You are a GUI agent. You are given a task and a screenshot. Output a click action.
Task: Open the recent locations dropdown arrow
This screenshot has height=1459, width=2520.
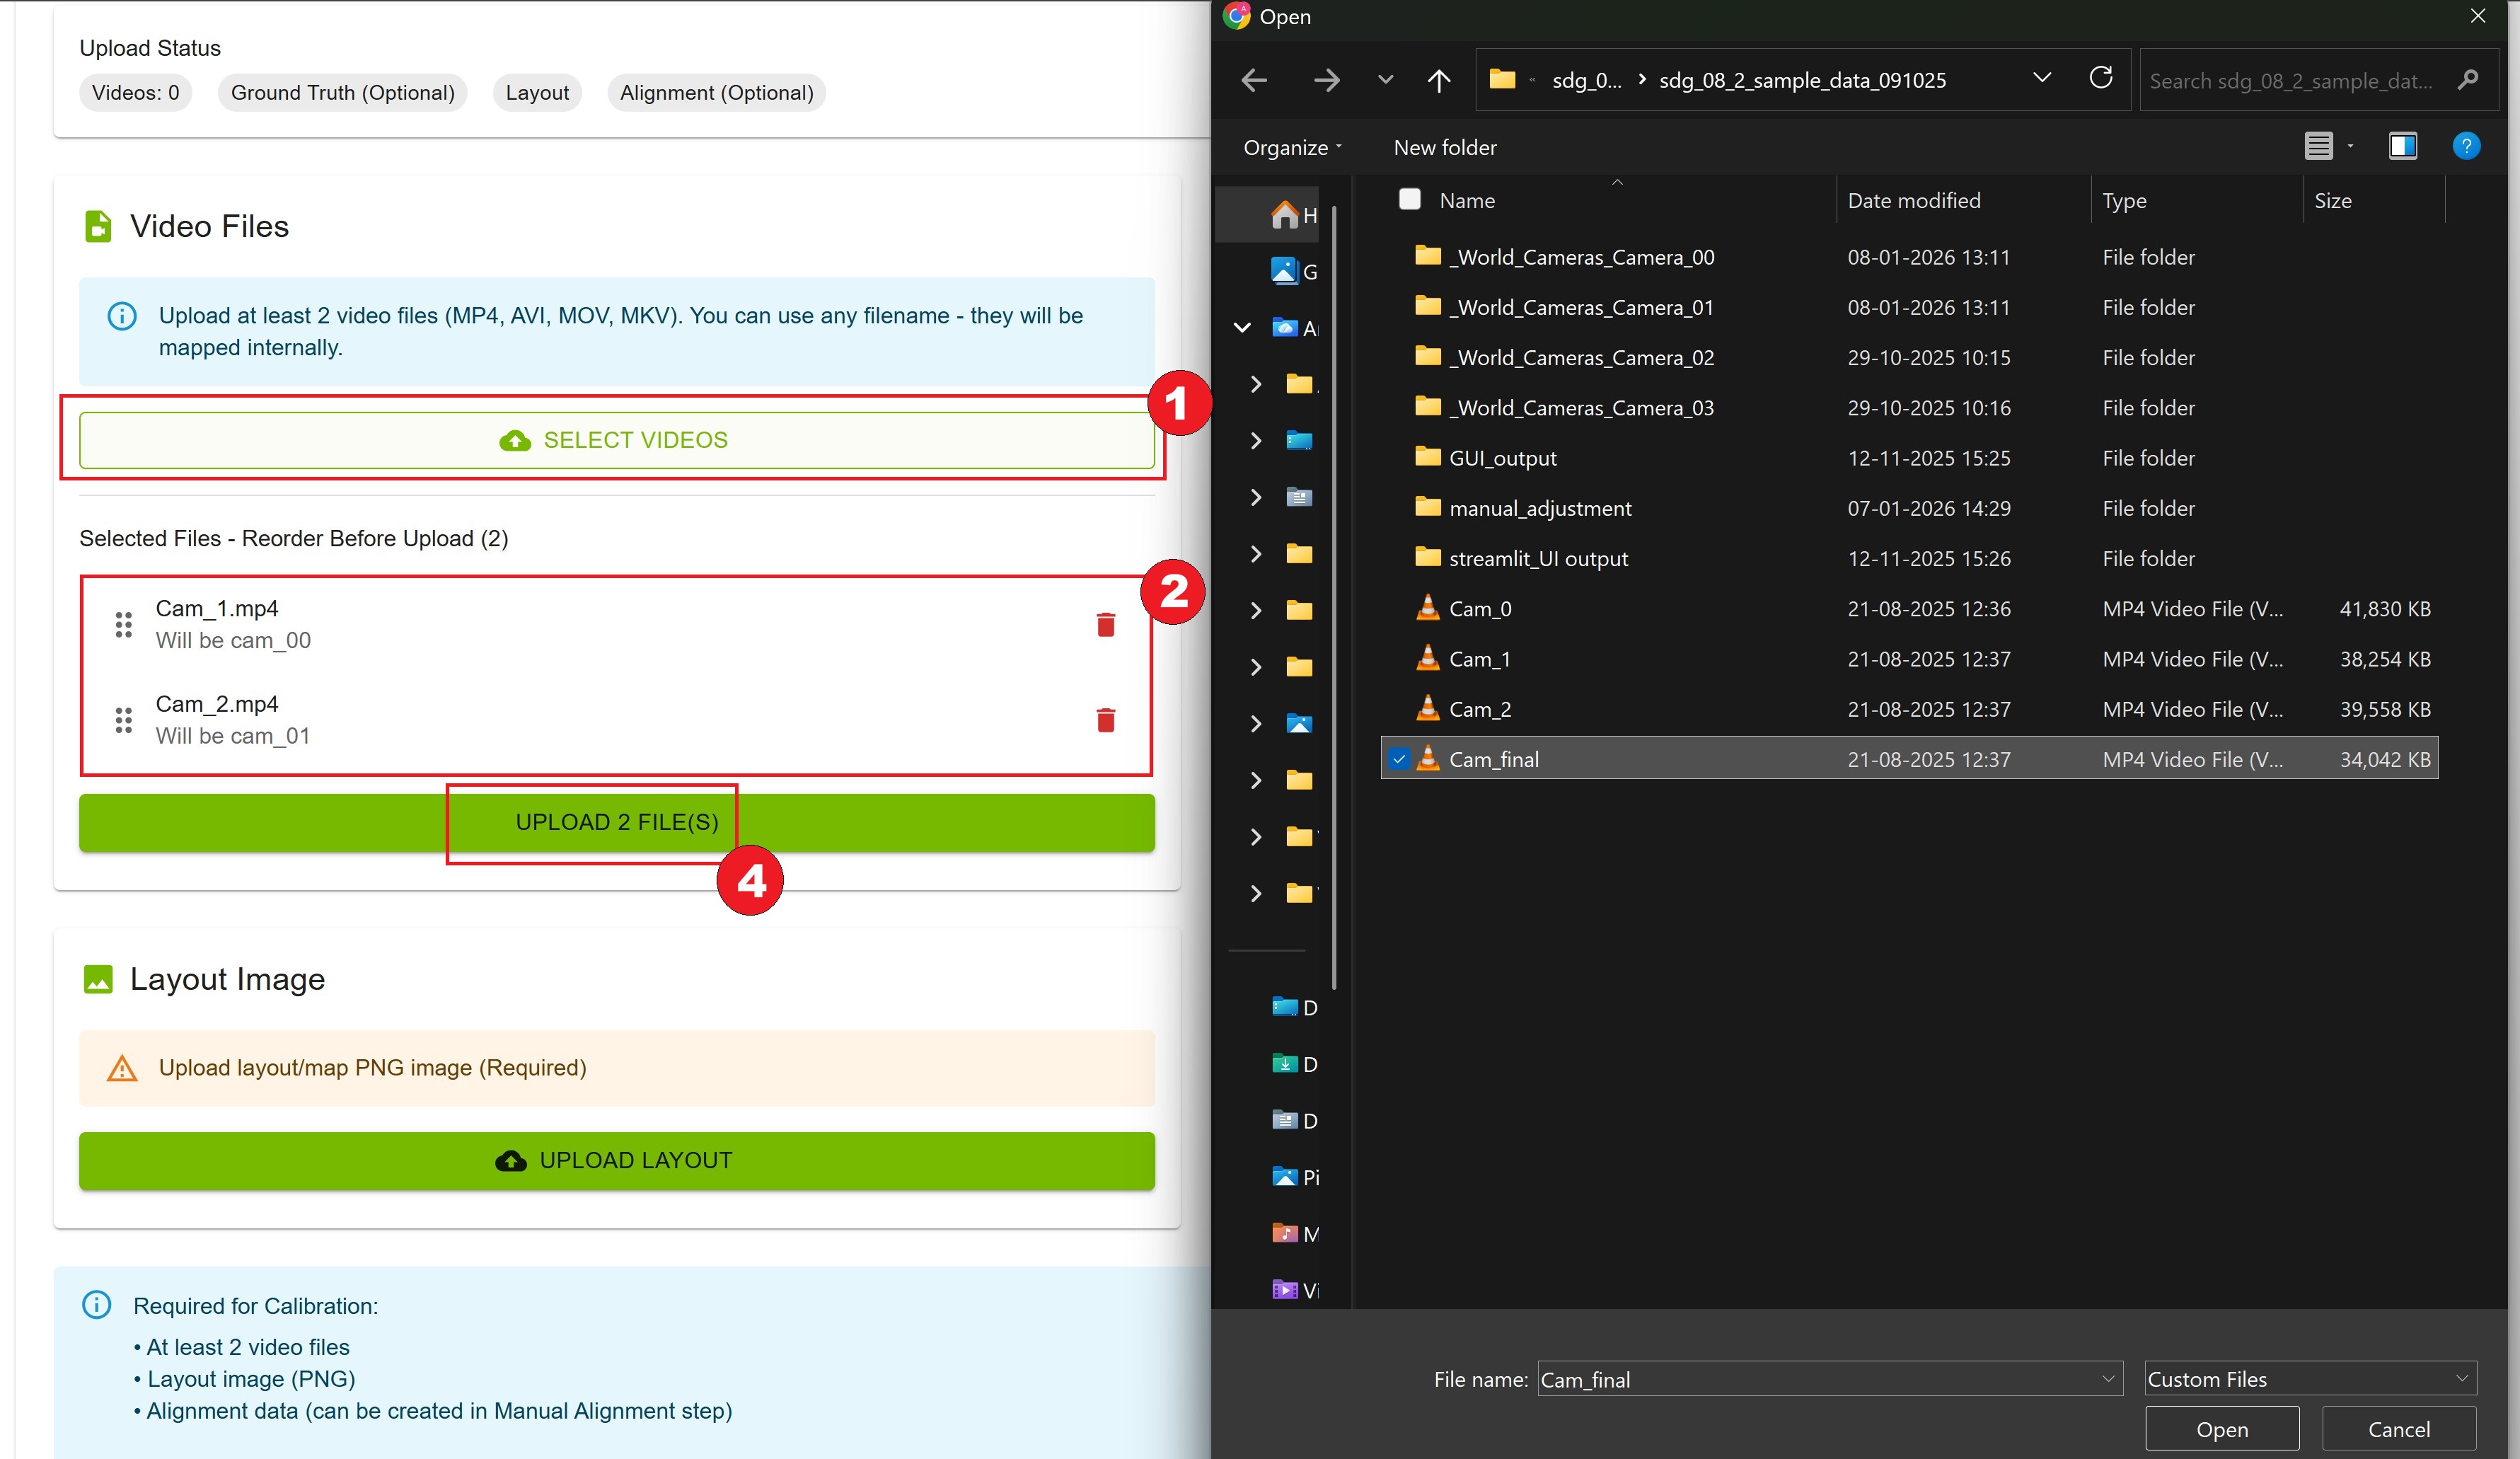click(1384, 80)
